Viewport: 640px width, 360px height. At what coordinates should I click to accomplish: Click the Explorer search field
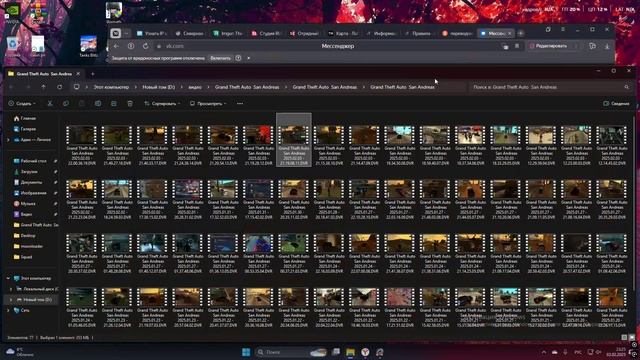[550, 87]
